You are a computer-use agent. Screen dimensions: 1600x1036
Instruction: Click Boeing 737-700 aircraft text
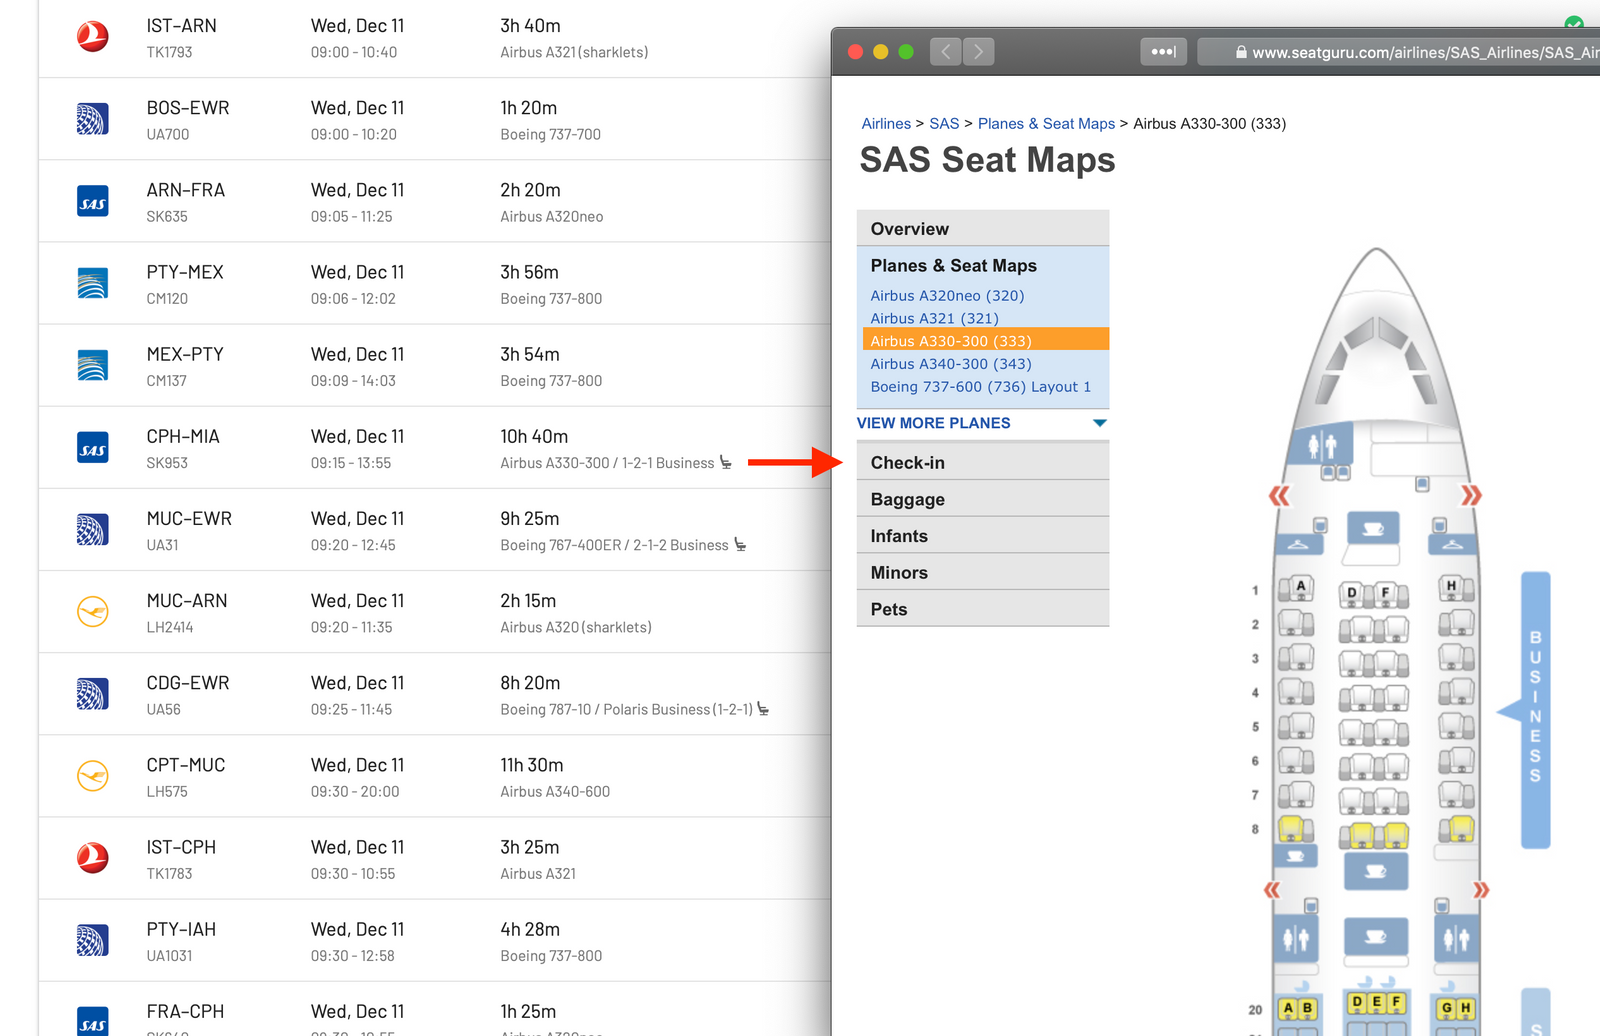click(x=551, y=134)
